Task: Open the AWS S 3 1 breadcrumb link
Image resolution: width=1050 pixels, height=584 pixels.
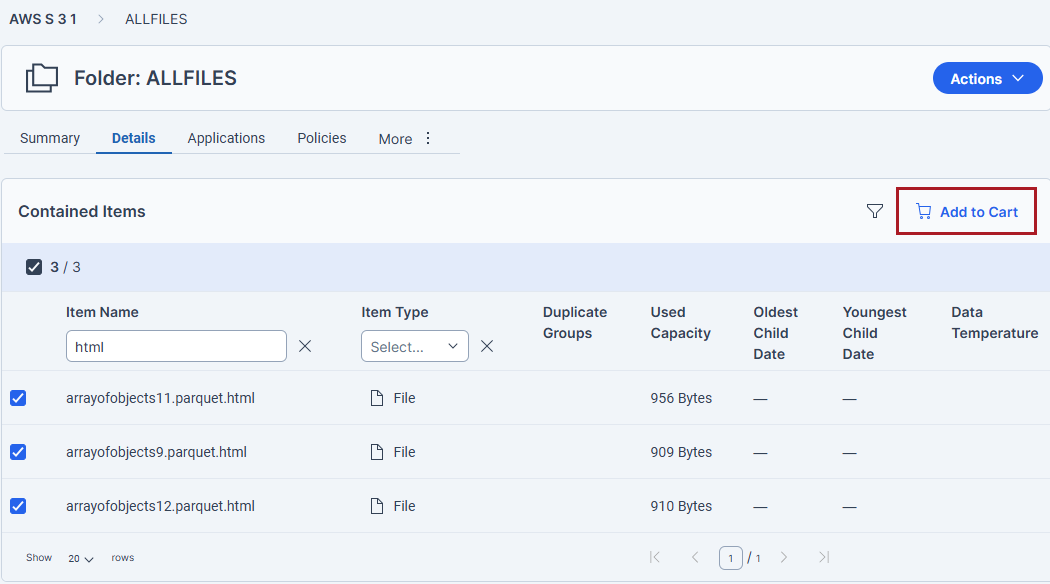Action: click(x=43, y=19)
